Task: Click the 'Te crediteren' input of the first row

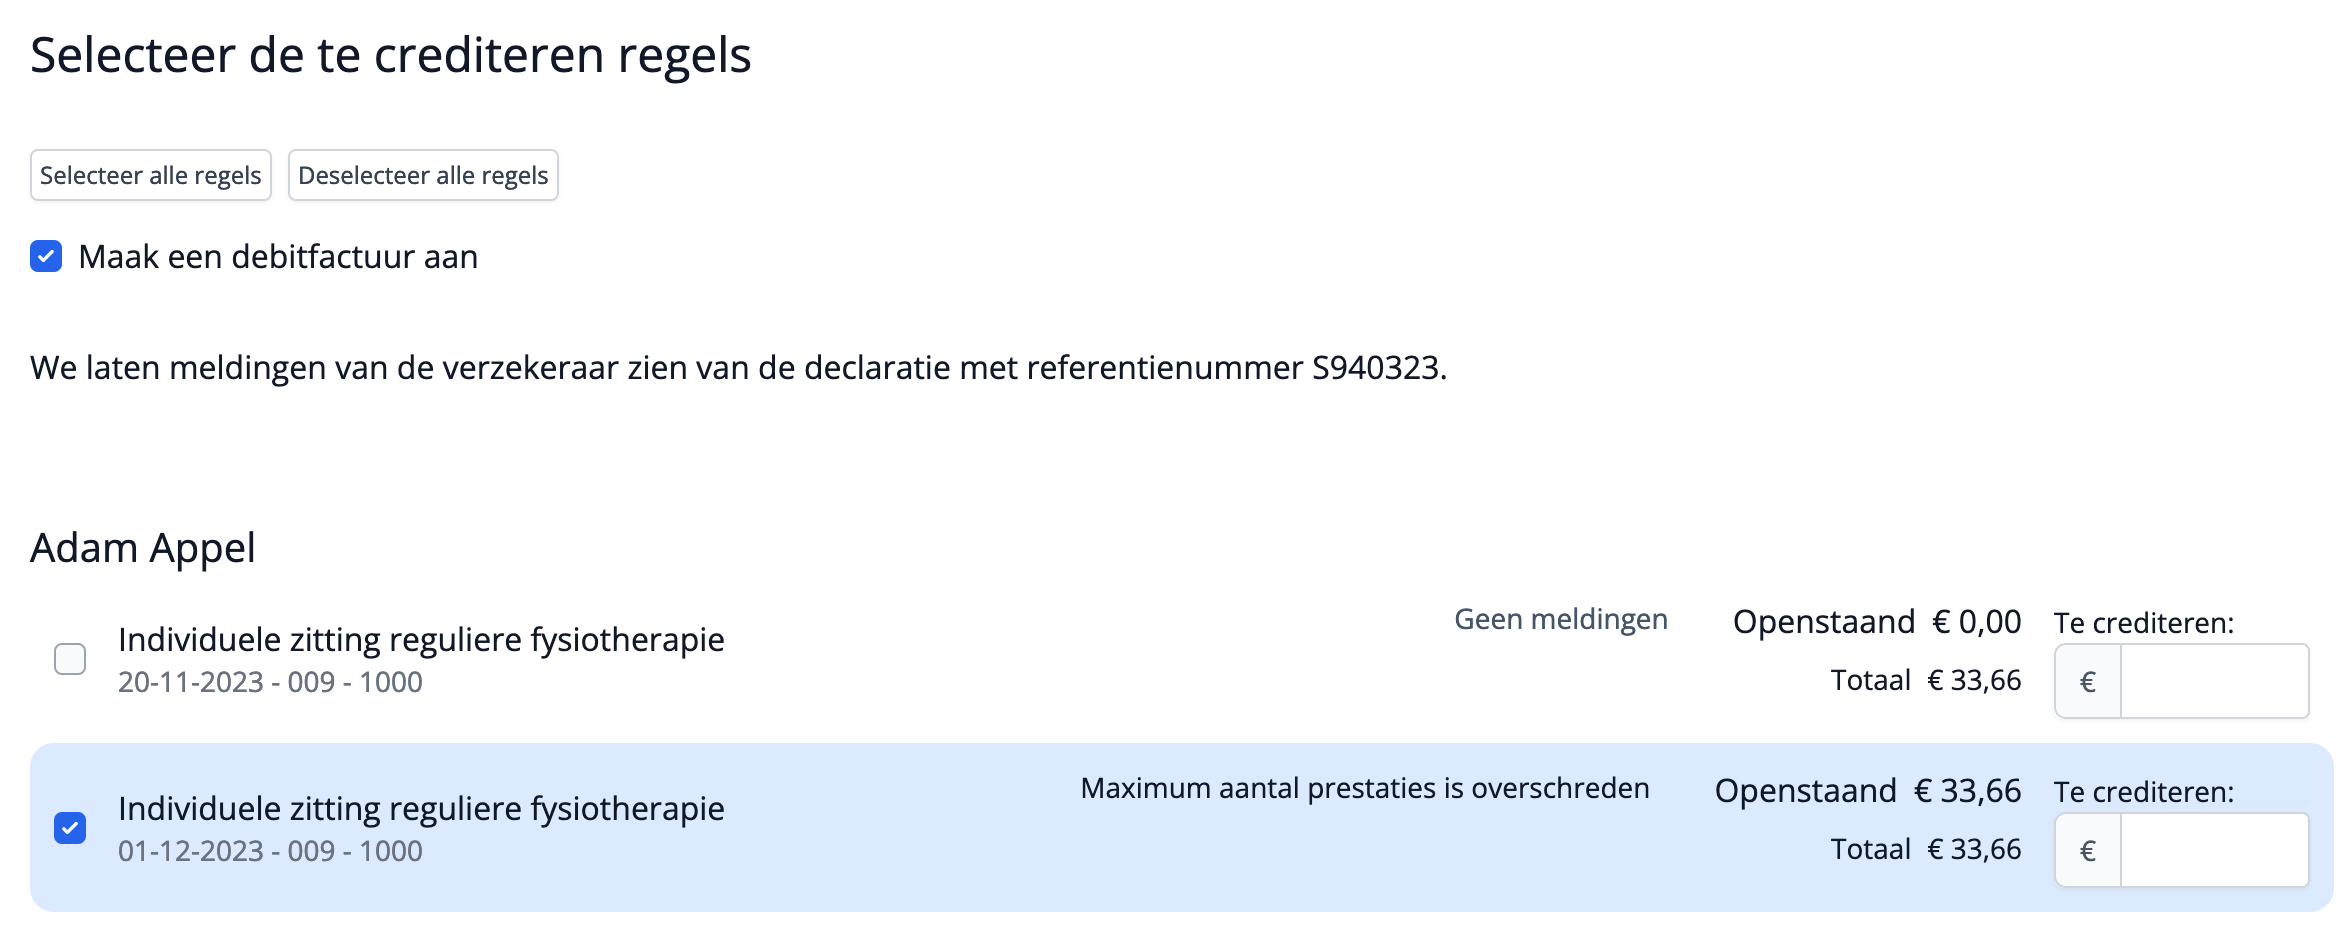Action: click(x=2210, y=681)
